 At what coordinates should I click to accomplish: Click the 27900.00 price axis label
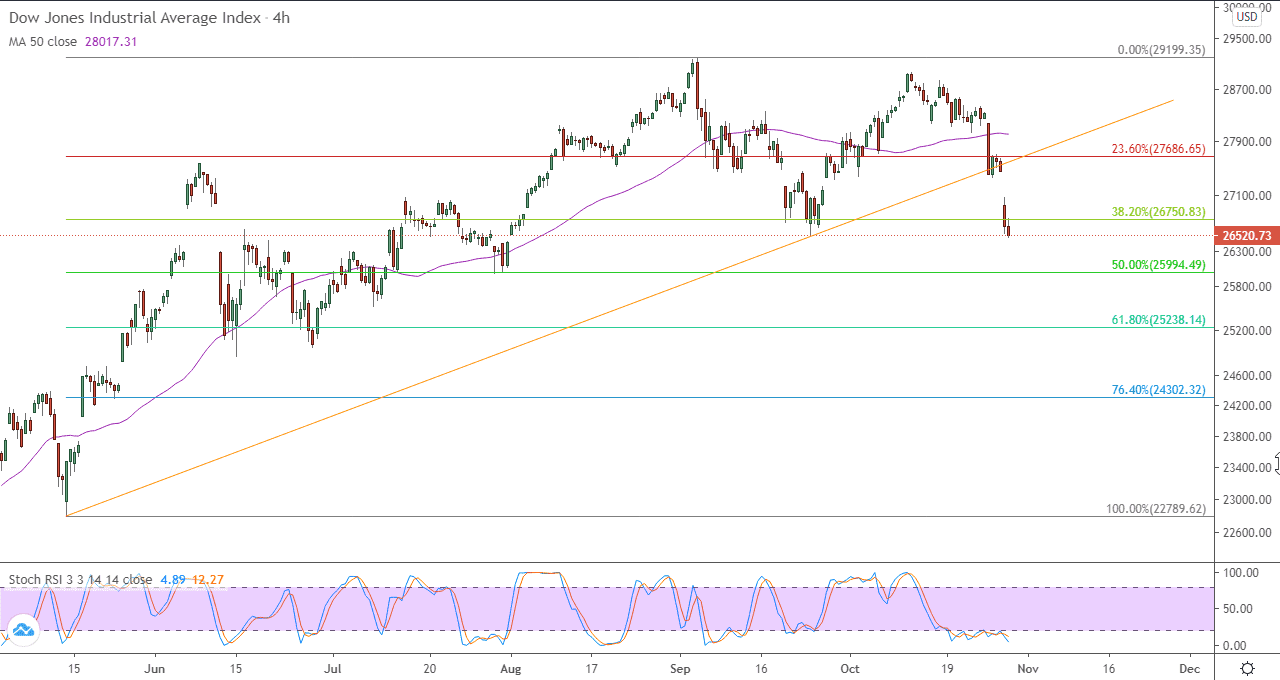point(1246,142)
